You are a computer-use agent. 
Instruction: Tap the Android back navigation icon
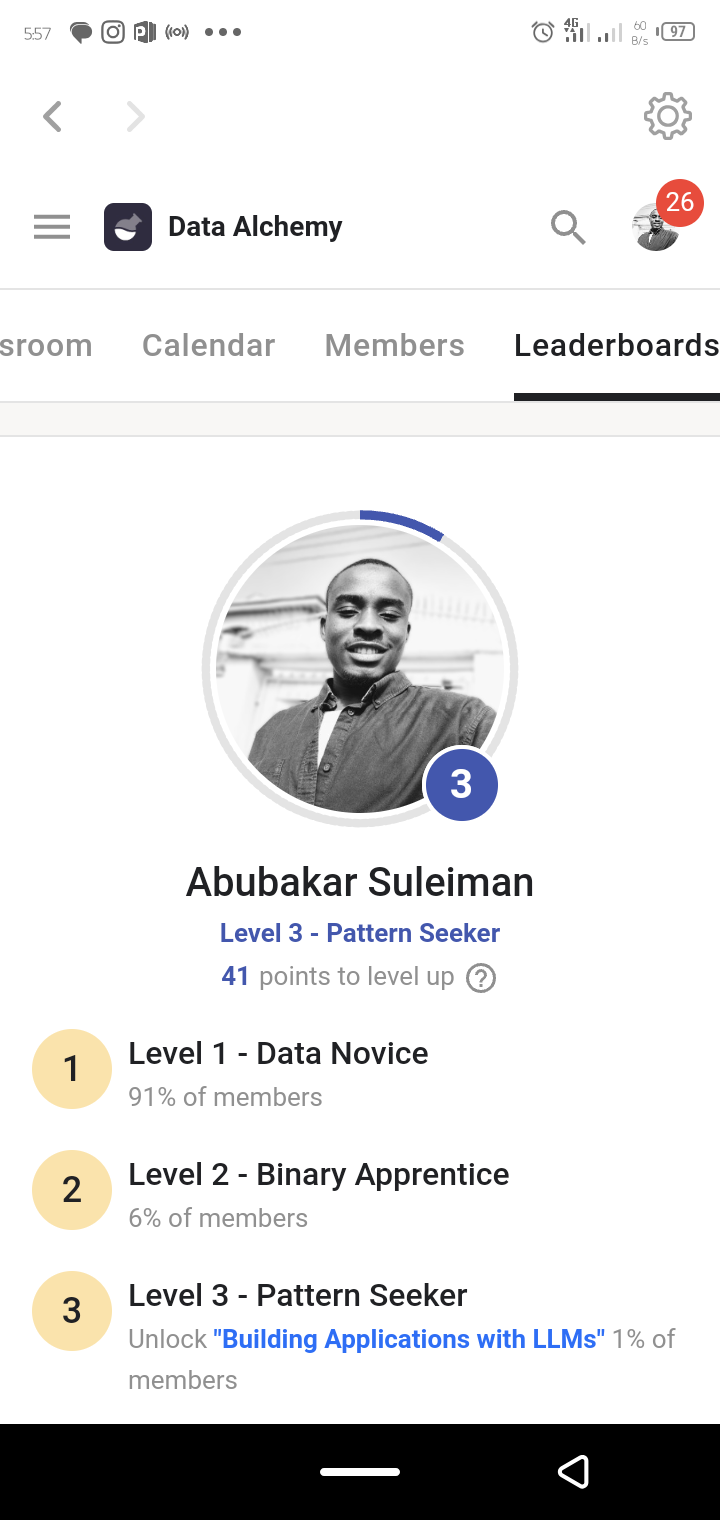coord(574,1471)
